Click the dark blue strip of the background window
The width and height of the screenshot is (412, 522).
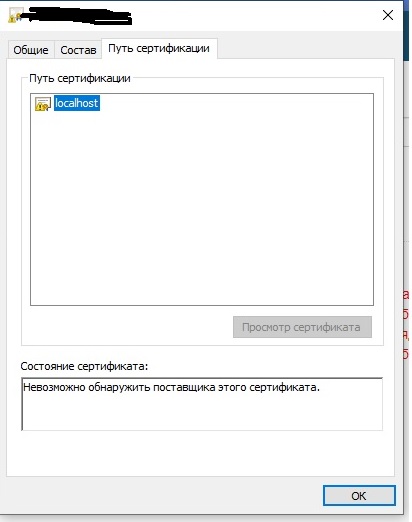406,31
